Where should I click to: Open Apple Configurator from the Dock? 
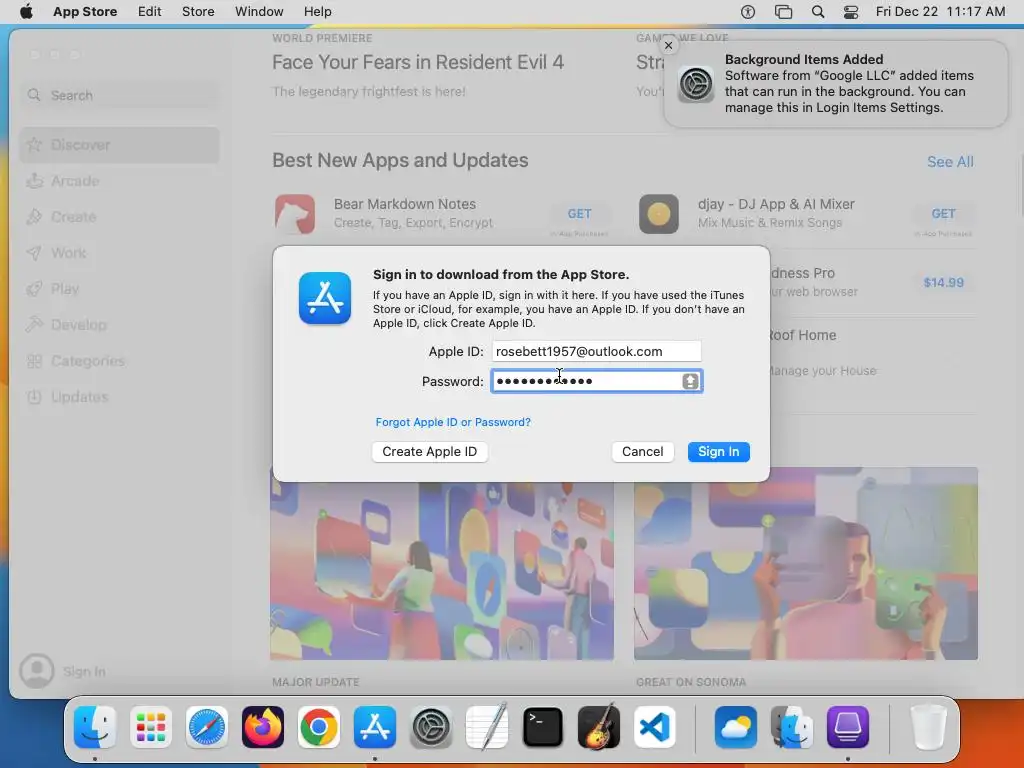coord(848,727)
